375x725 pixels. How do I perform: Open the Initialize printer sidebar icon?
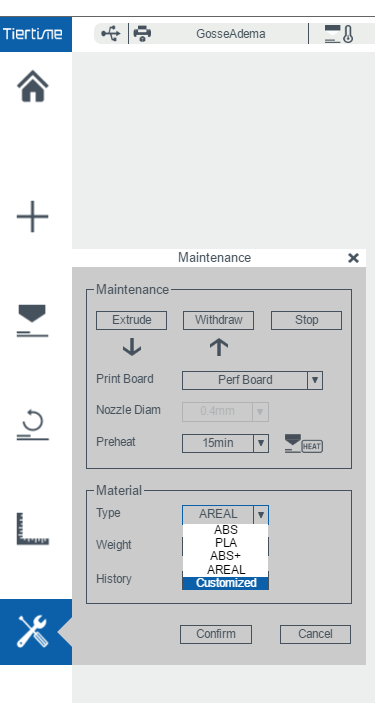click(33, 424)
